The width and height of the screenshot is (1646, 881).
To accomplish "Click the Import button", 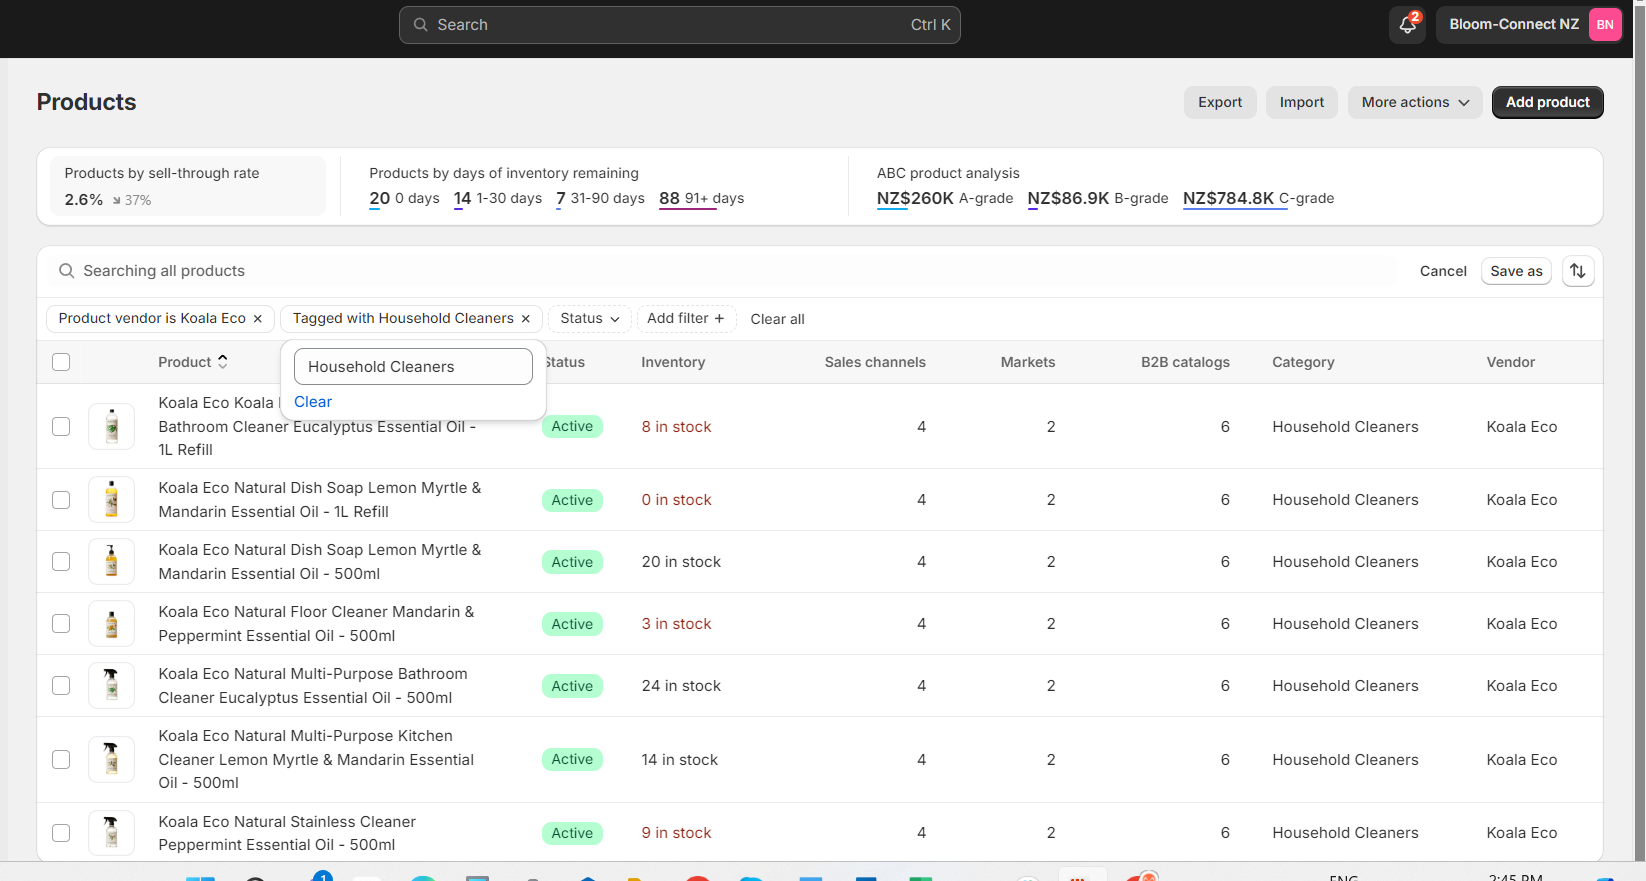I will tap(1301, 102).
